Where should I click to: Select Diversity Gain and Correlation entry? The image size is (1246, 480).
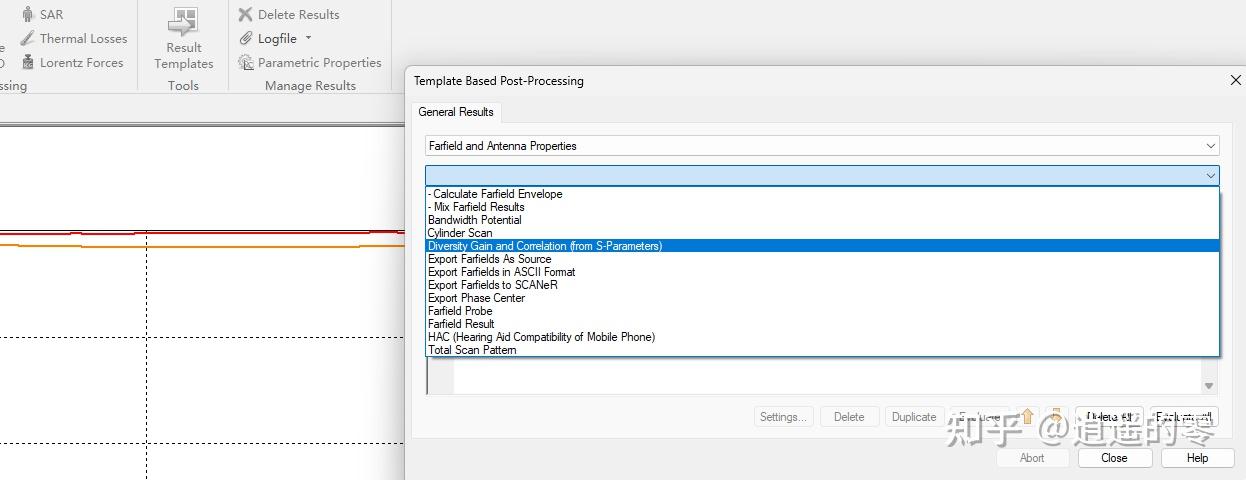click(545, 246)
